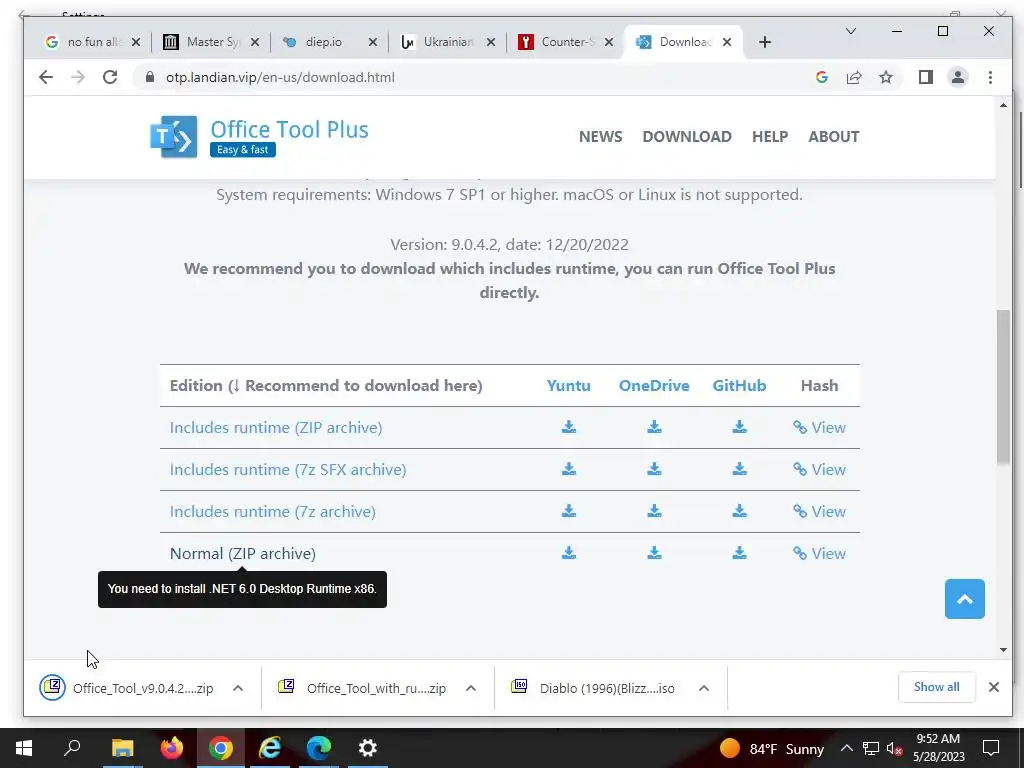This screenshot has width=1024, height=768.
Task: Click Normal (ZIP archive) edition link
Action: (x=242, y=554)
